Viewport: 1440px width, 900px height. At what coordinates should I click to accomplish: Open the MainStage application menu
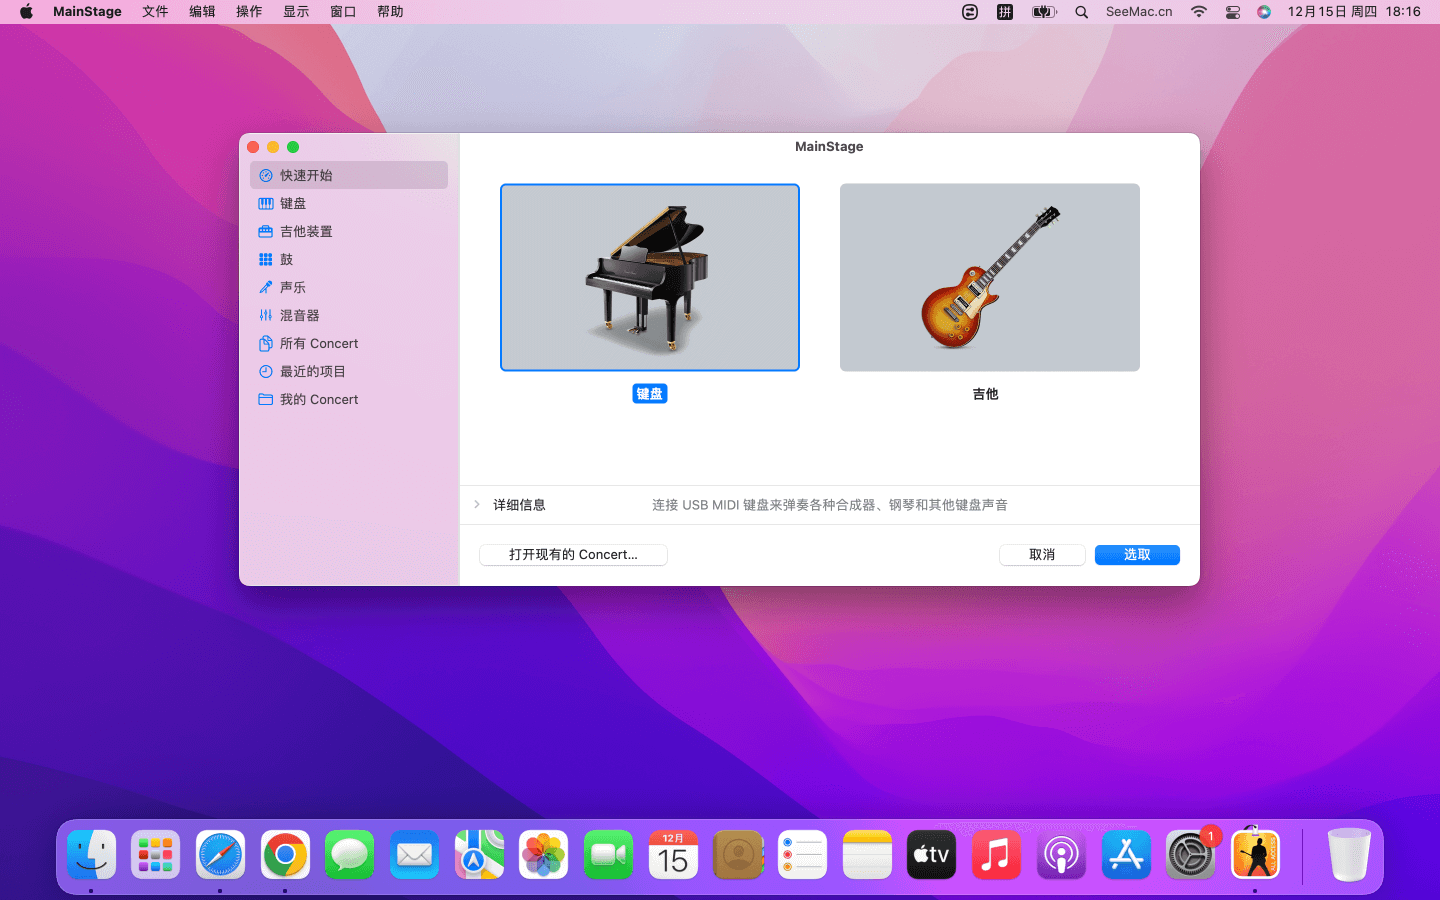(87, 12)
